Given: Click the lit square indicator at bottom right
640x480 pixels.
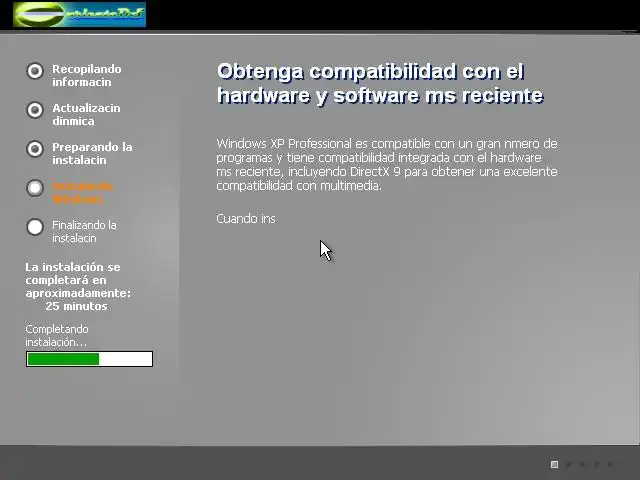Looking at the screenshot, I should [x=554, y=464].
